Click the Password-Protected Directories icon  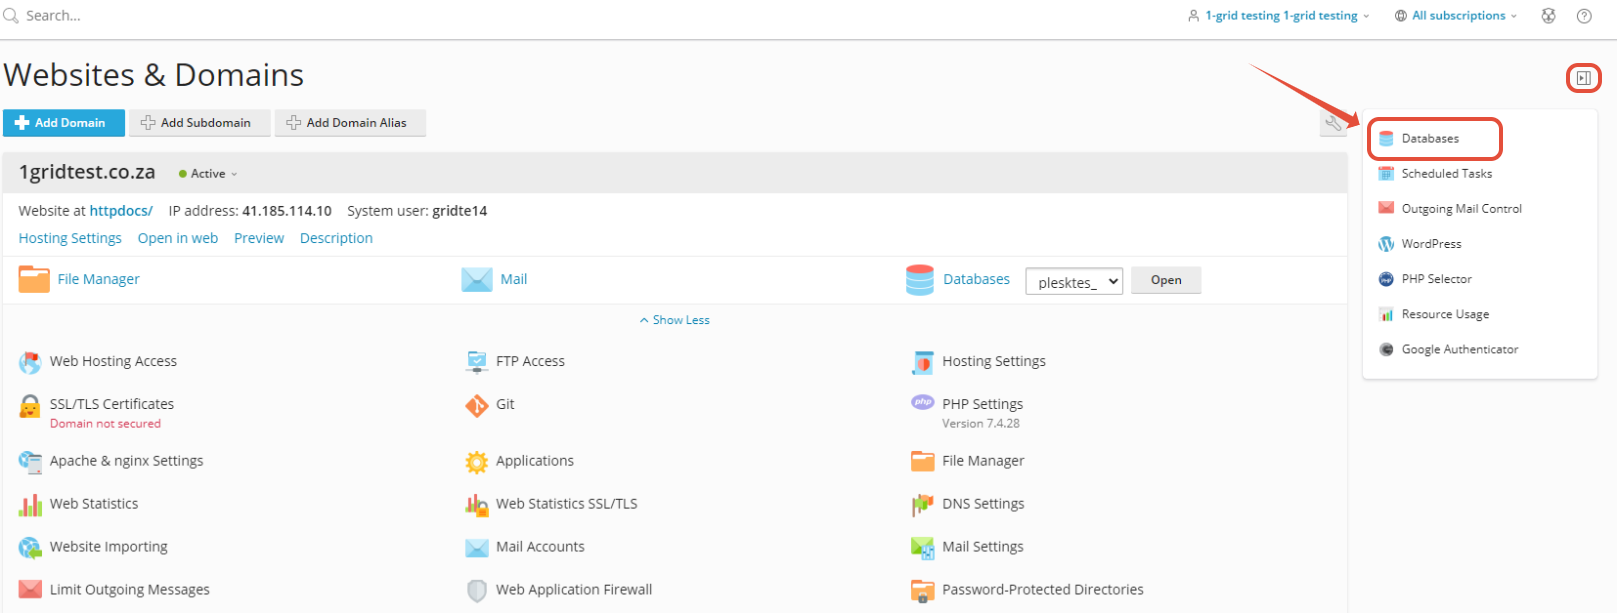coord(922,591)
